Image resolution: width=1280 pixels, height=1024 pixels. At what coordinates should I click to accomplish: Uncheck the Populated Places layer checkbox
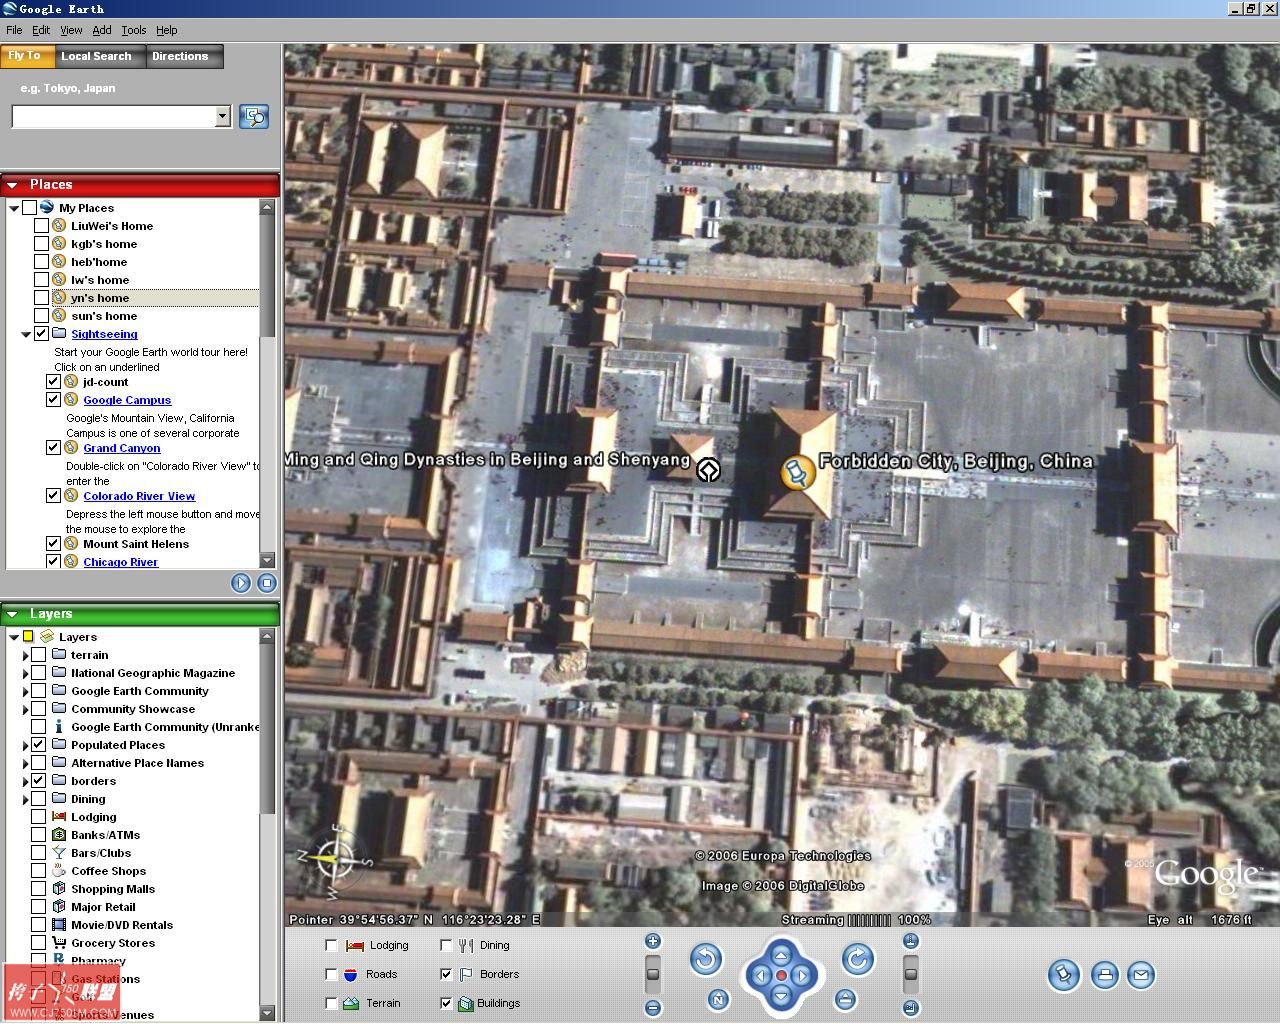(x=38, y=745)
